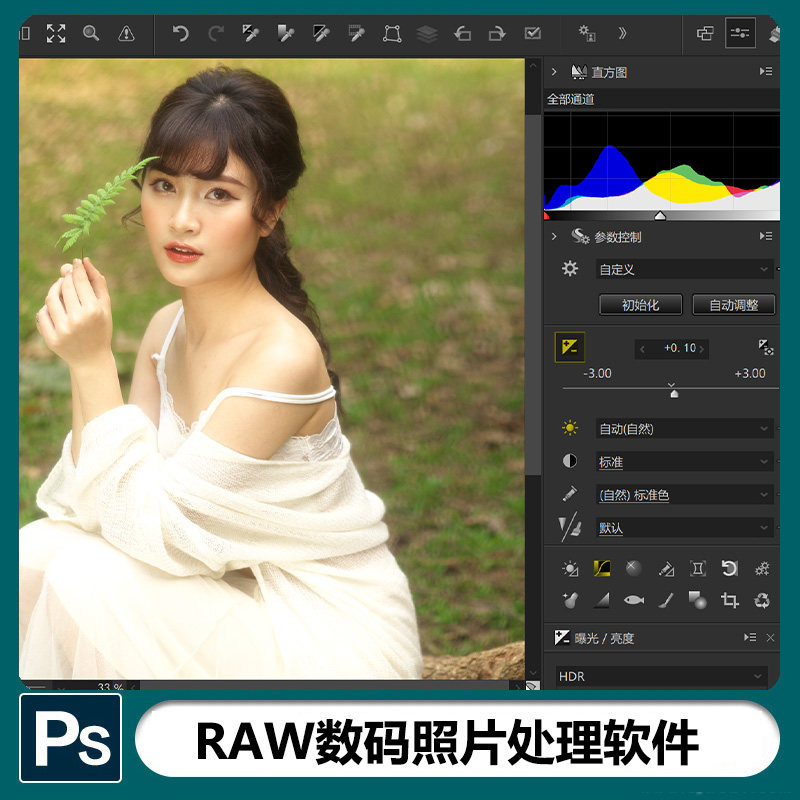The height and width of the screenshot is (800, 800).
Task: Open the 直方图 panel options menu
Action: (765, 71)
